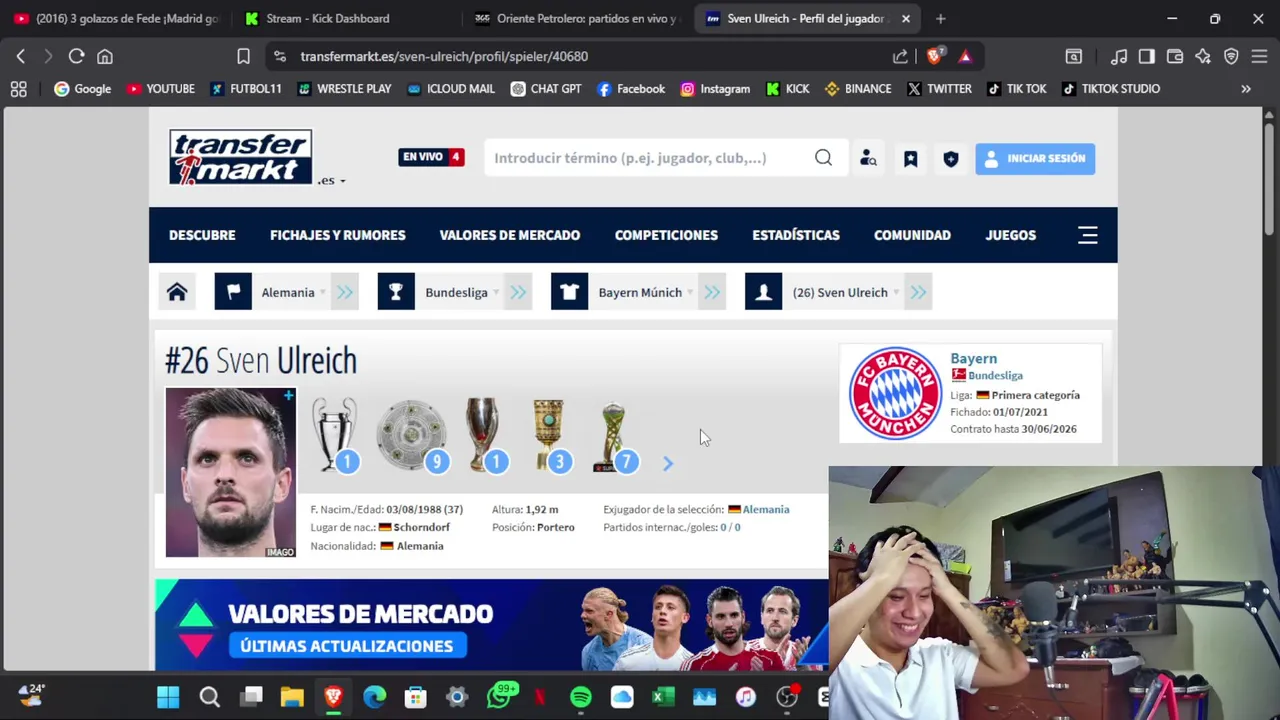Open the Transfermarkt bookmark watchlist icon

910,159
